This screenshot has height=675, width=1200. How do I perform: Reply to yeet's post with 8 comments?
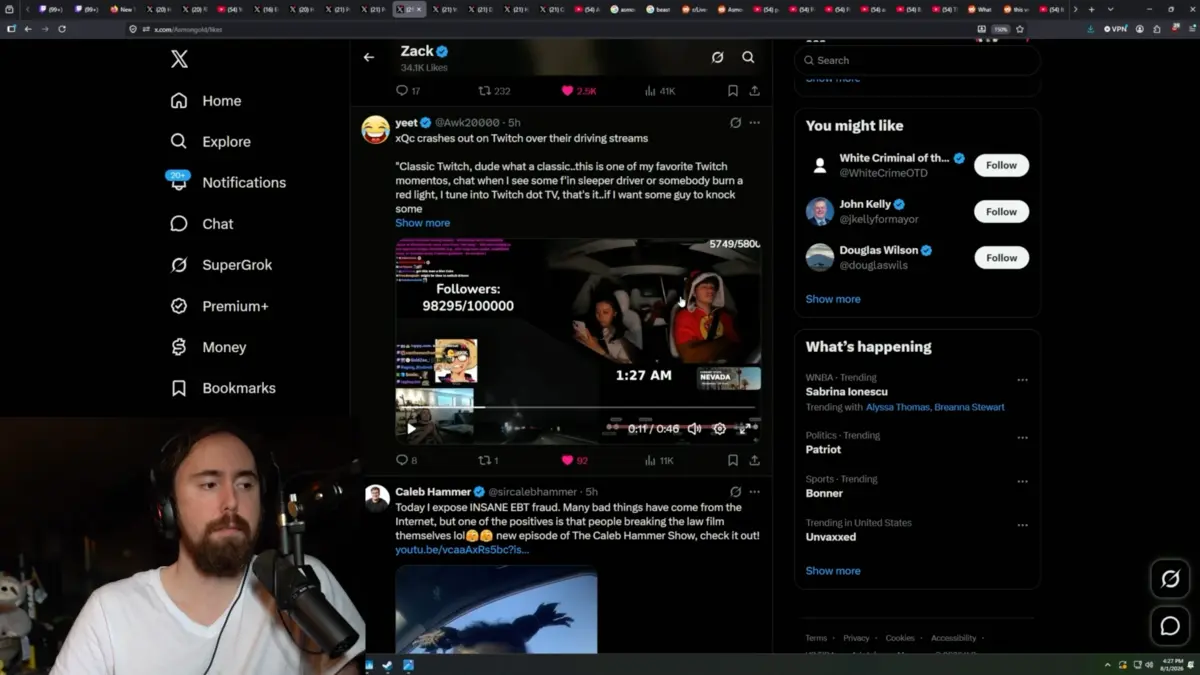tap(407, 461)
